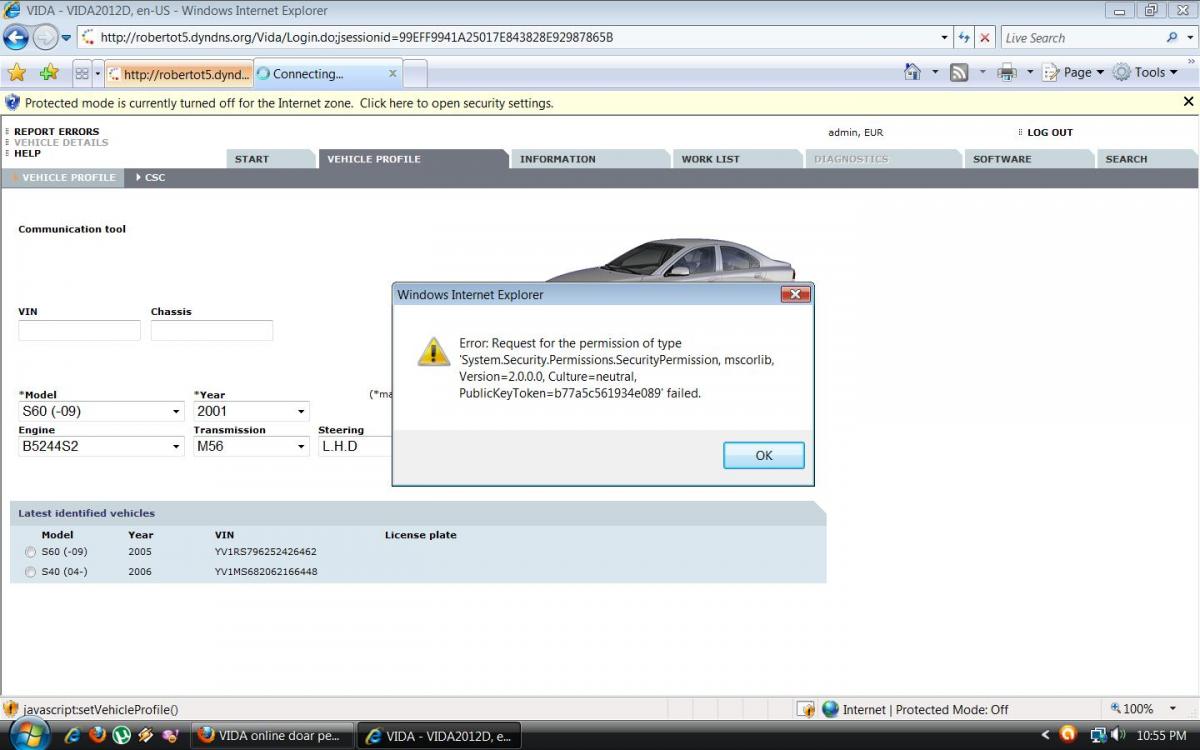Expand the Recent Pages dropdown arrow
The width and height of the screenshot is (1200, 750).
coord(67,38)
